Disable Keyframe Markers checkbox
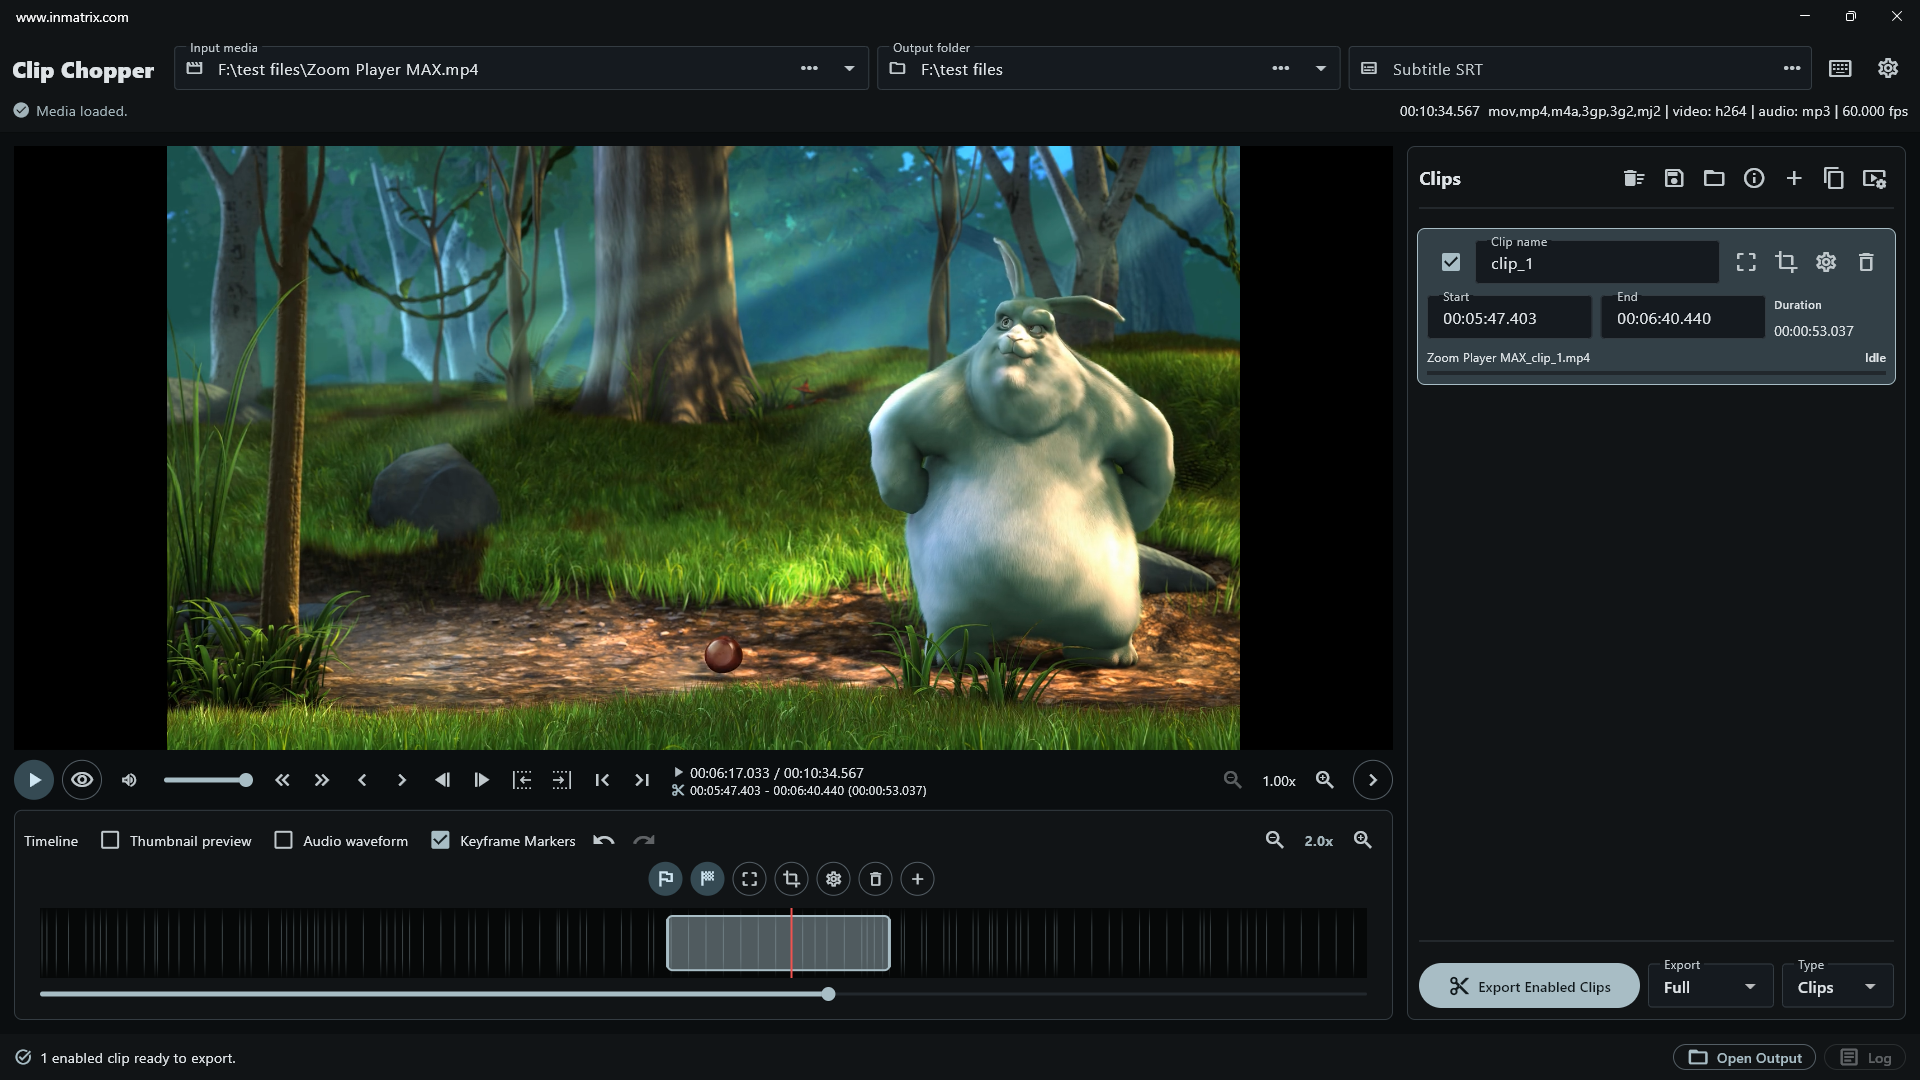1920x1080 pixels. coord(440,841)
